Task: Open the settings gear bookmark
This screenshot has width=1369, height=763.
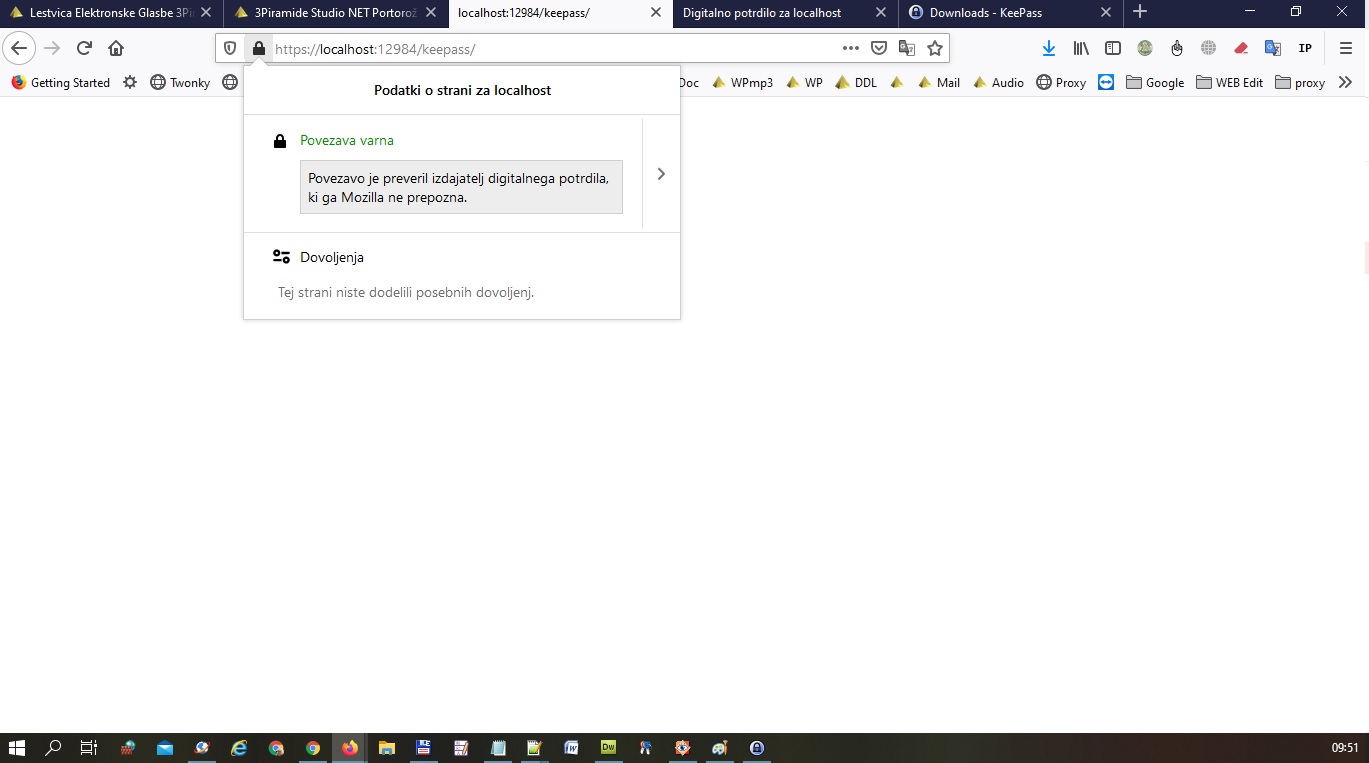Action: tap(130, 83)
